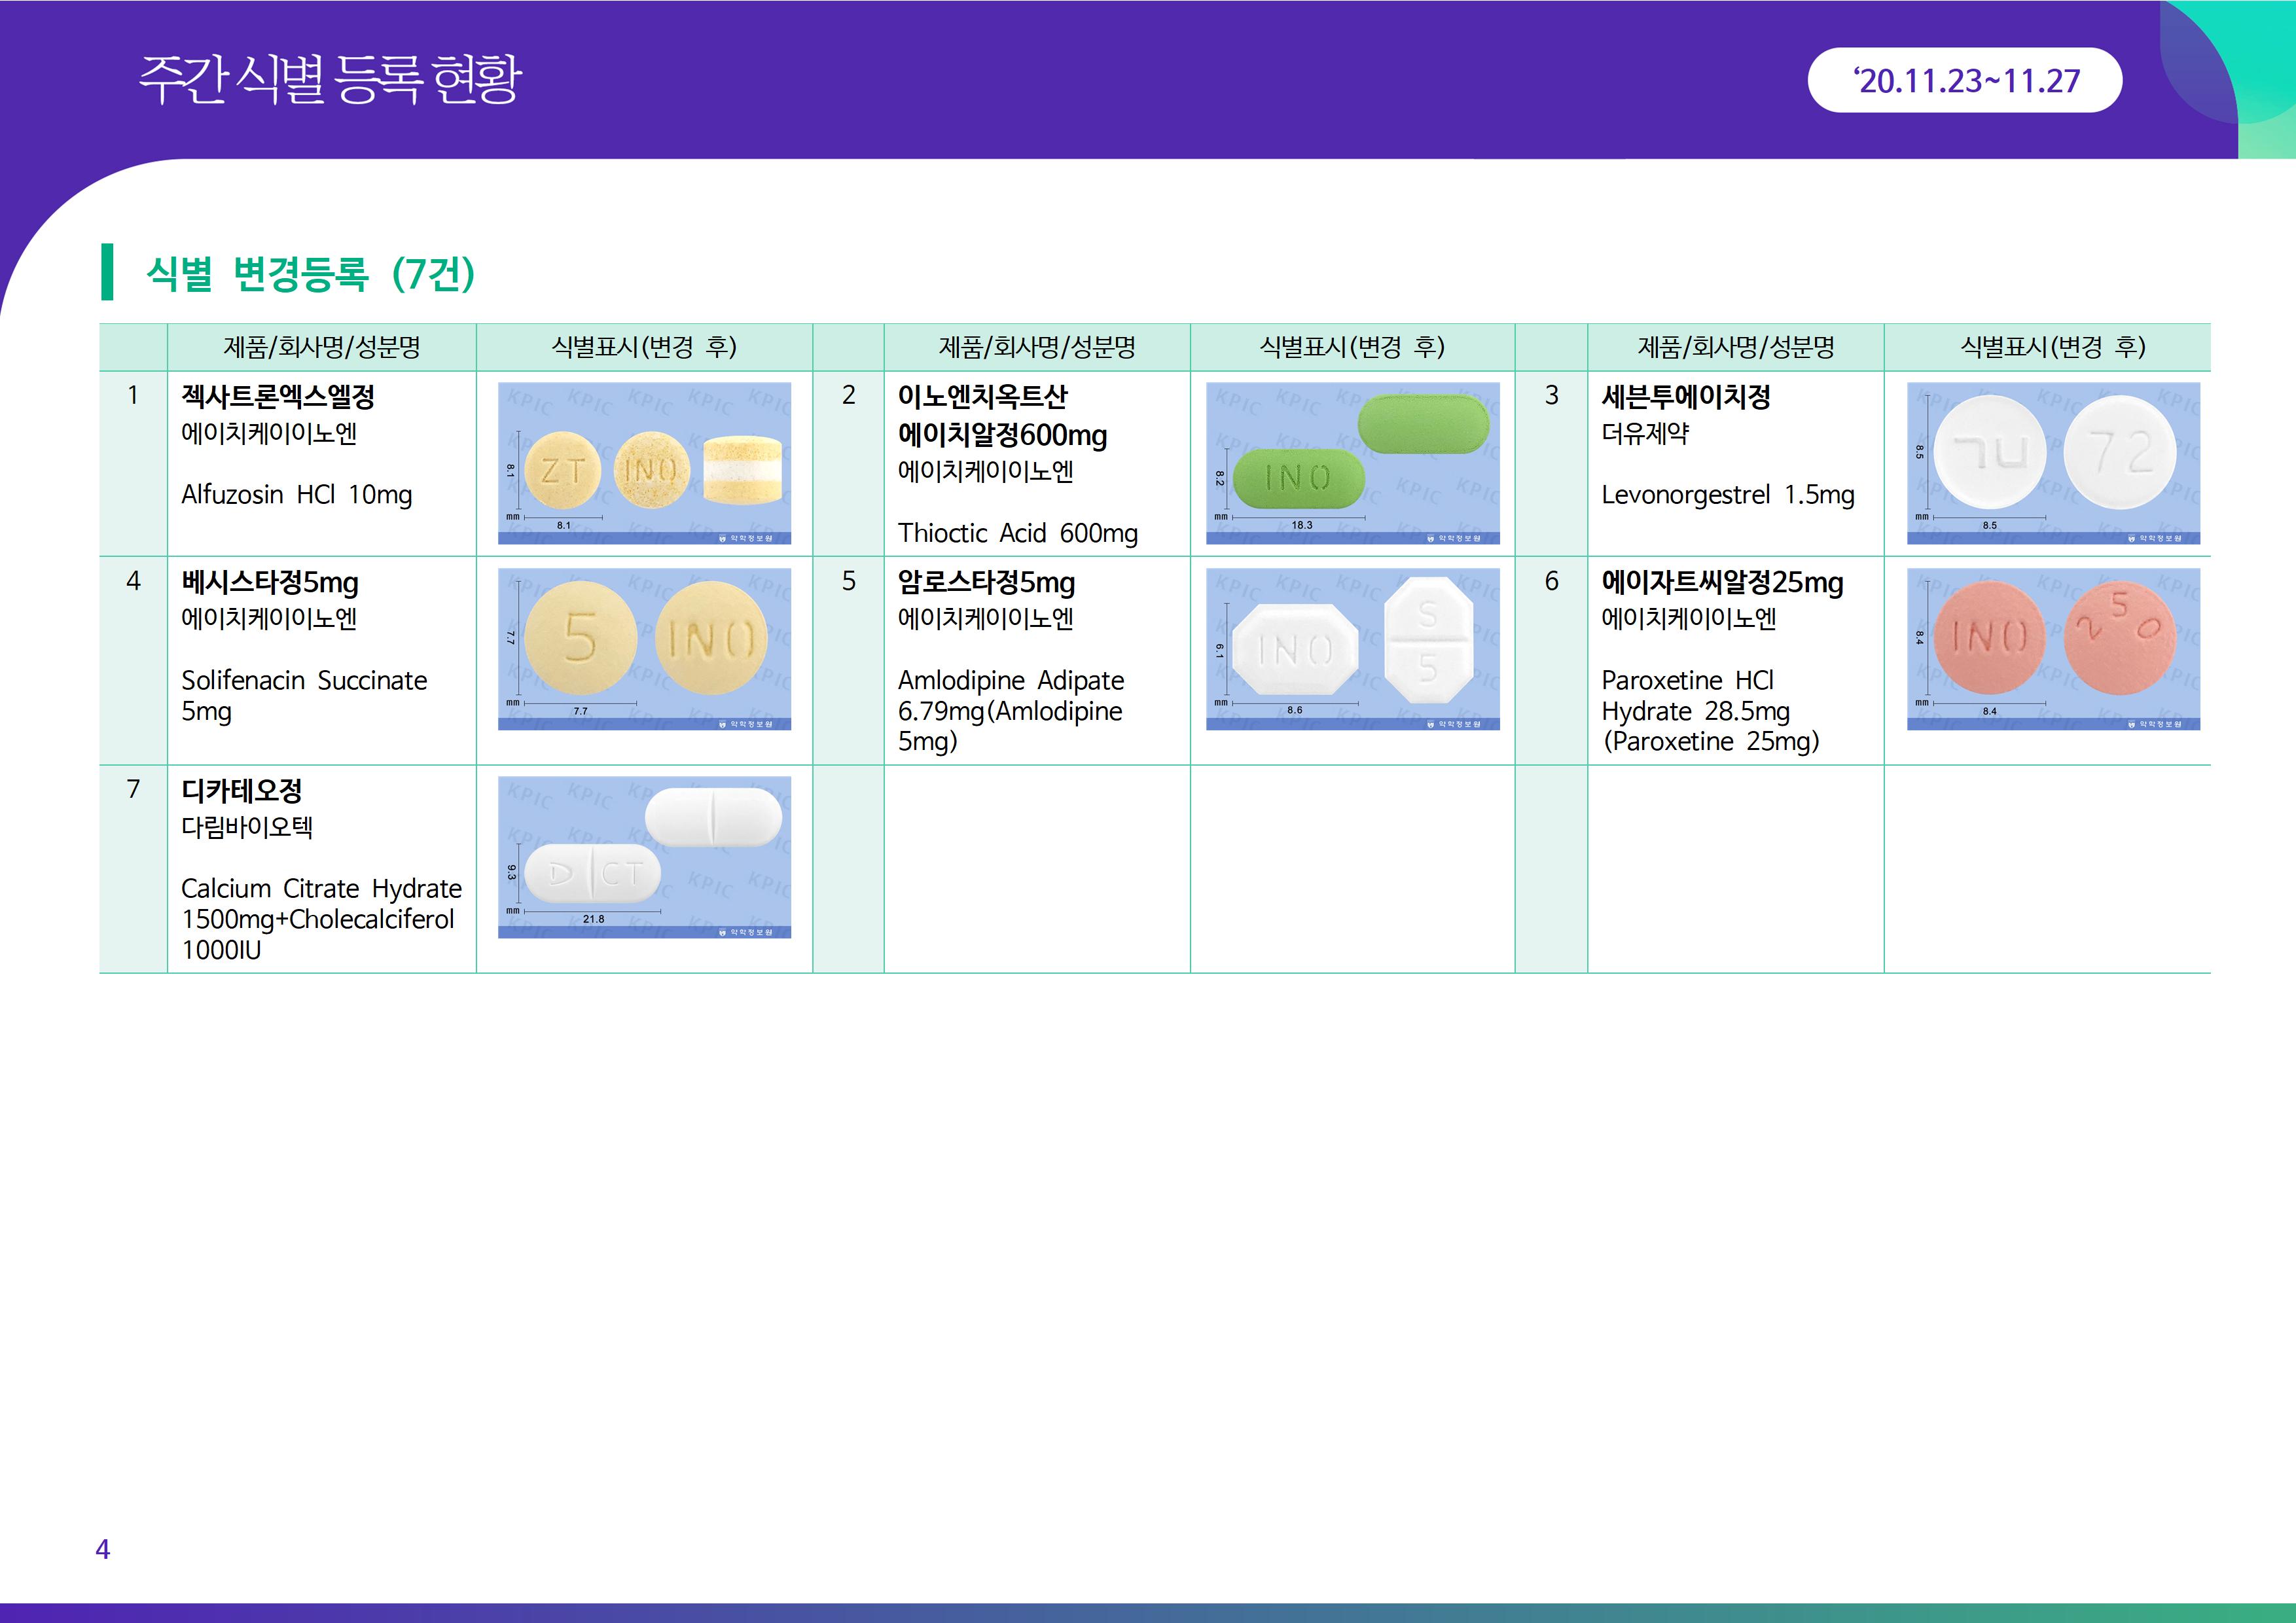
Task: Click the 베시스타정5mg yellow tablet image
Action: (x=644, y=649)
